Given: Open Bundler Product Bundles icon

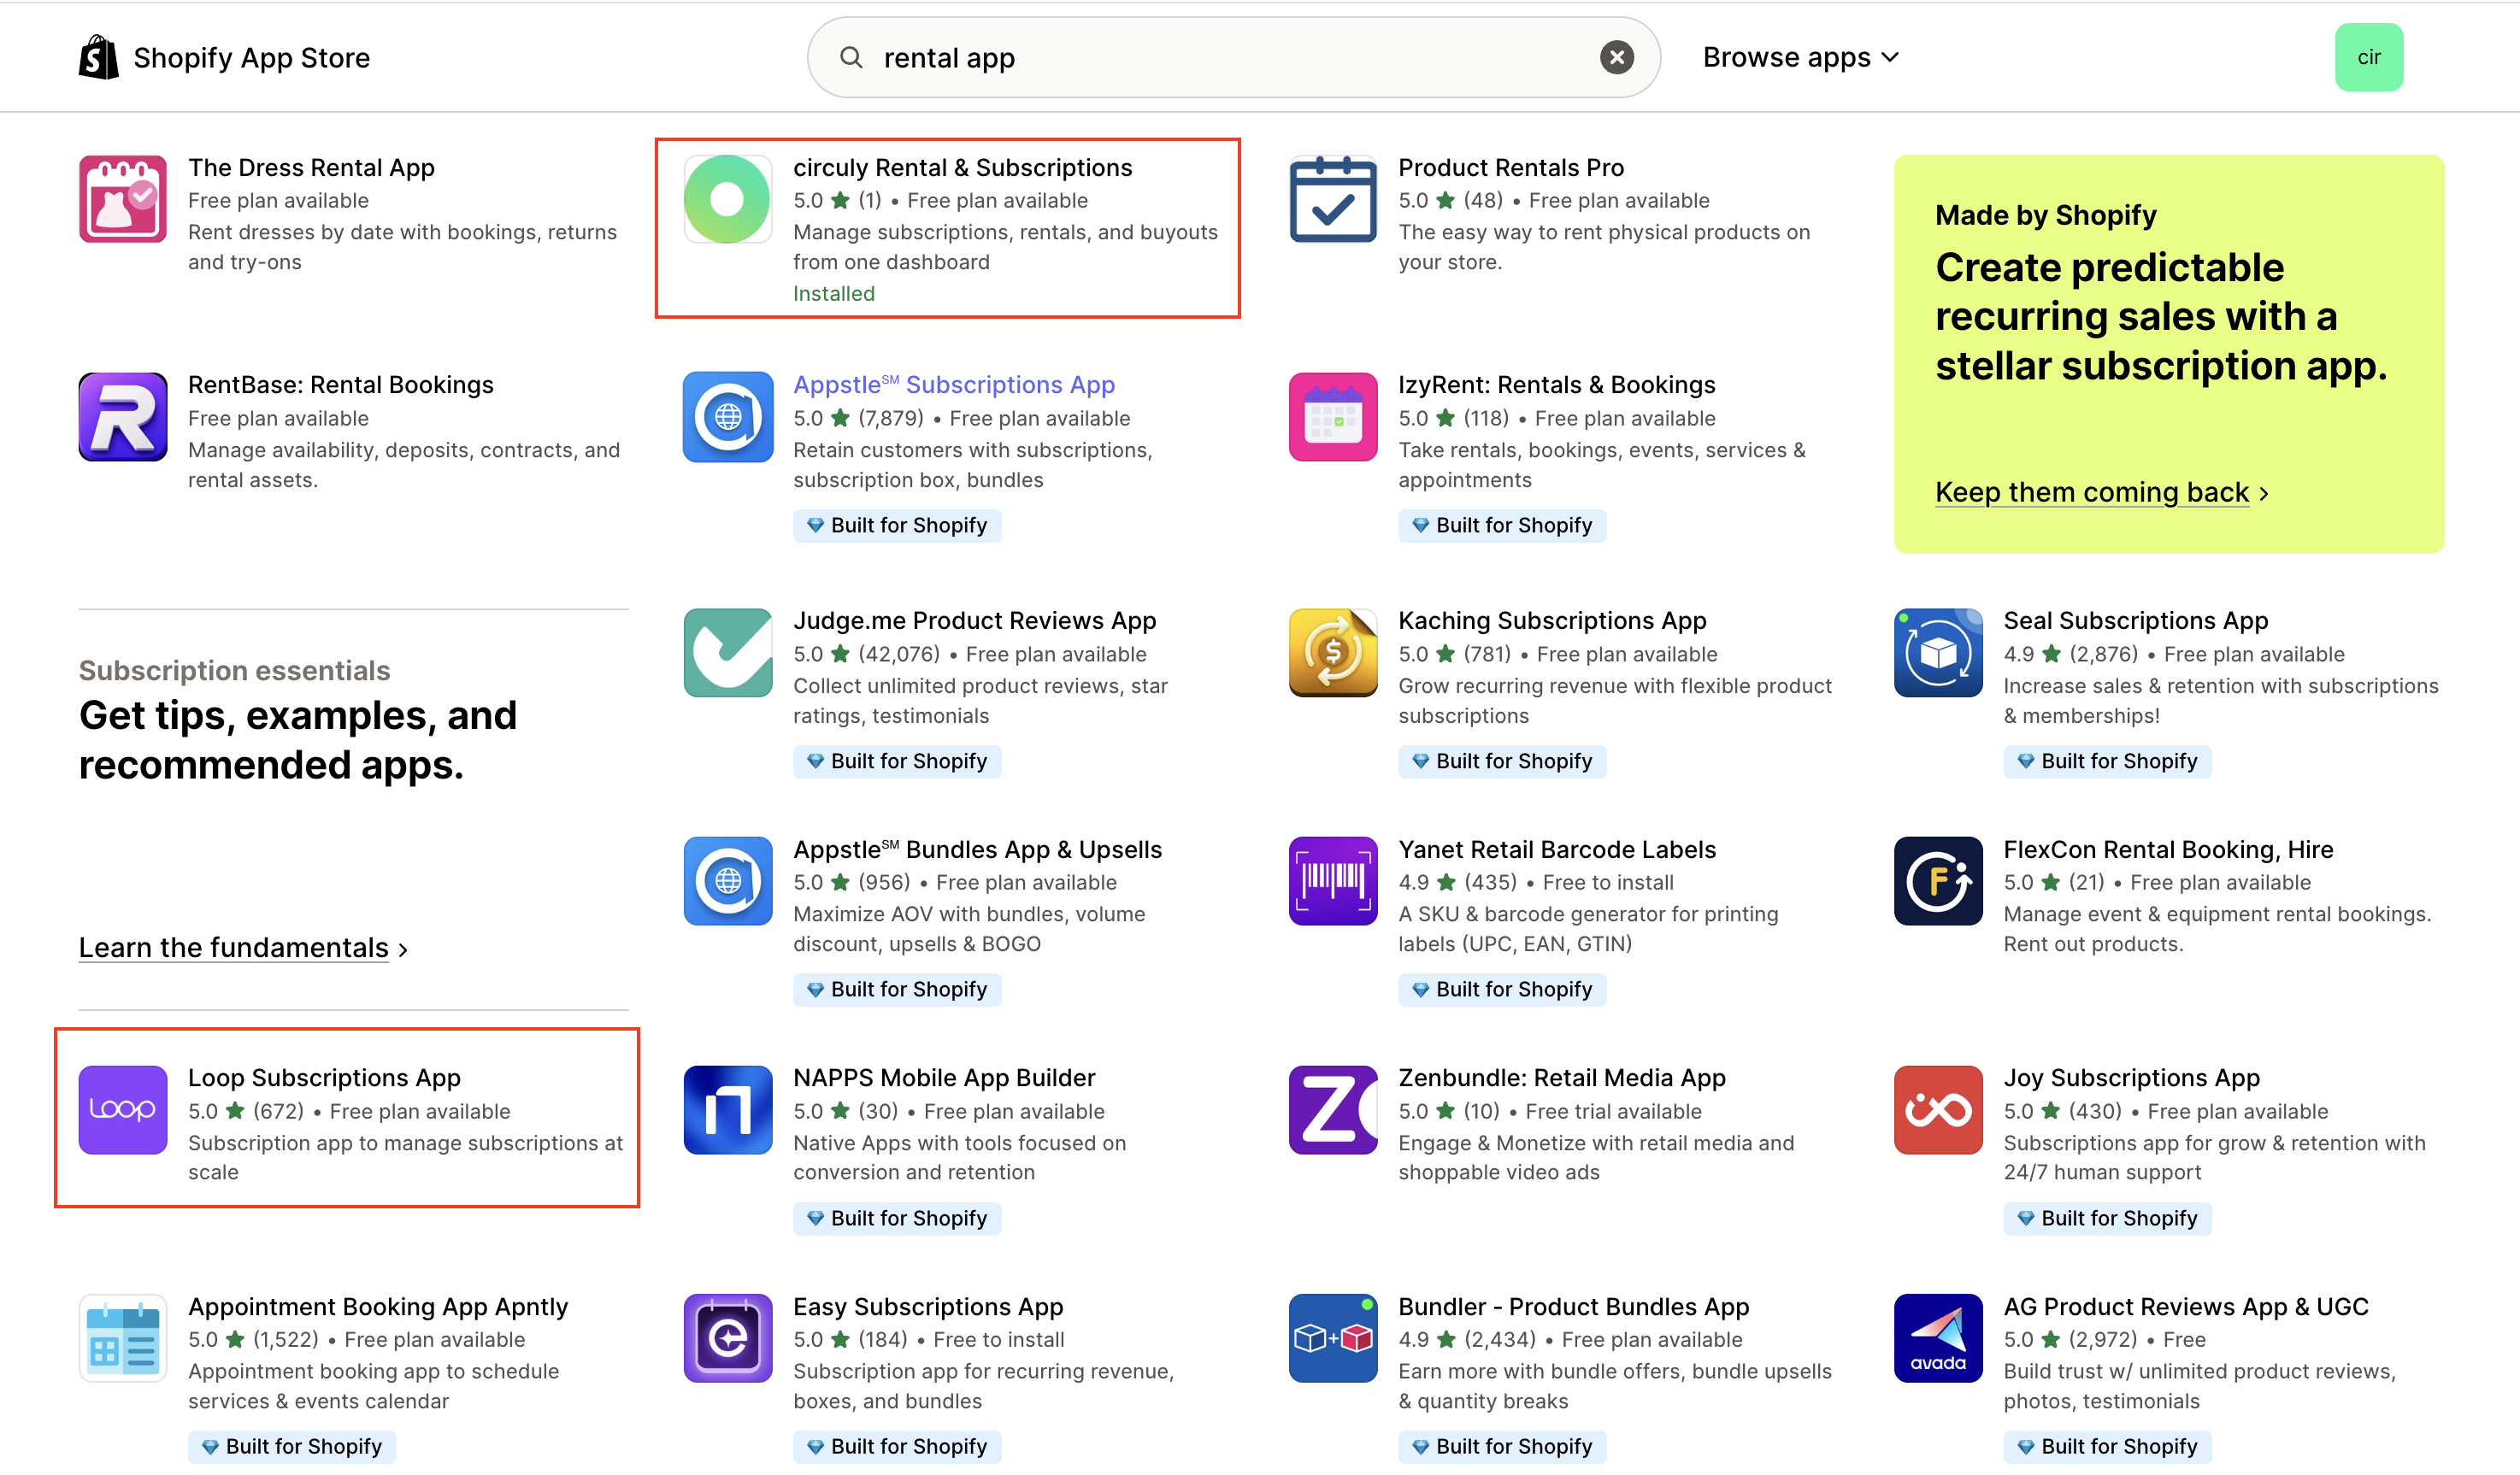Looking at the screenshot, I should click(x=1333, y=1338).
